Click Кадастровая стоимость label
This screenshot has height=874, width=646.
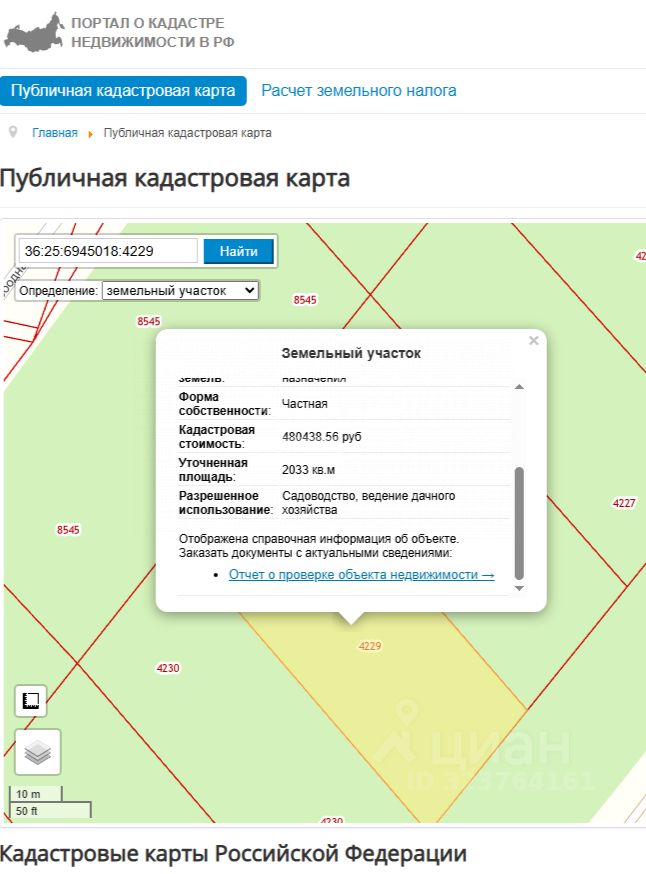coord(216,437)
